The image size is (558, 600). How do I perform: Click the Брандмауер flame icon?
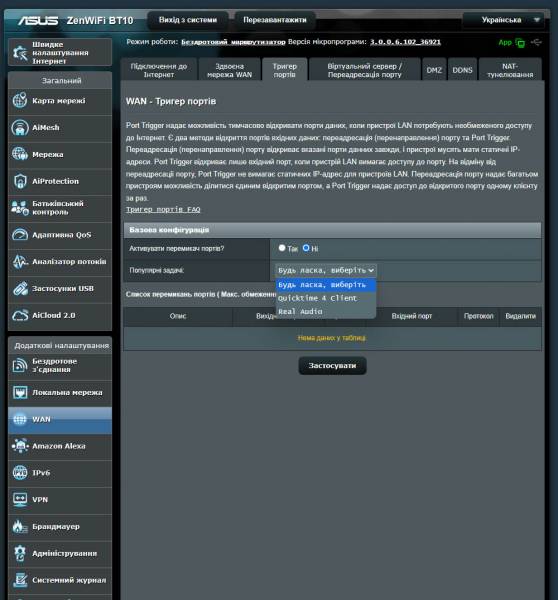click(20, 527)
